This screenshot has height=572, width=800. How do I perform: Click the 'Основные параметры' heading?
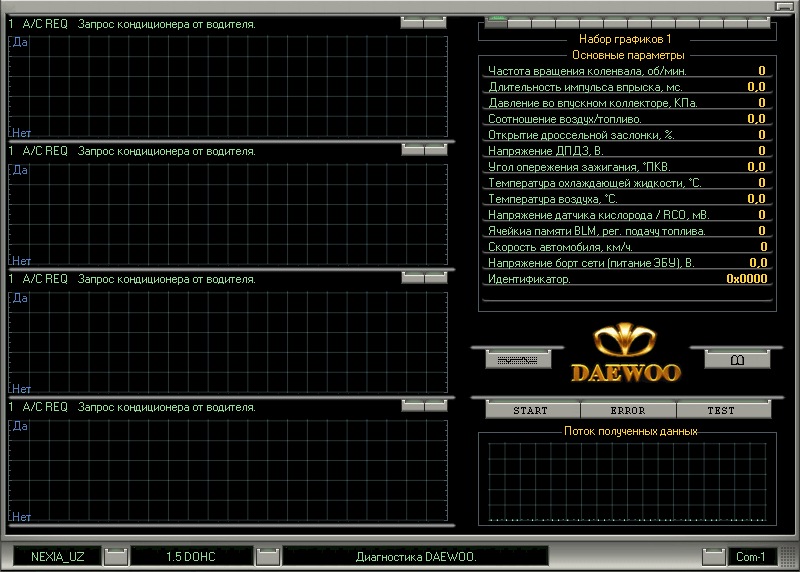point(628,55)
